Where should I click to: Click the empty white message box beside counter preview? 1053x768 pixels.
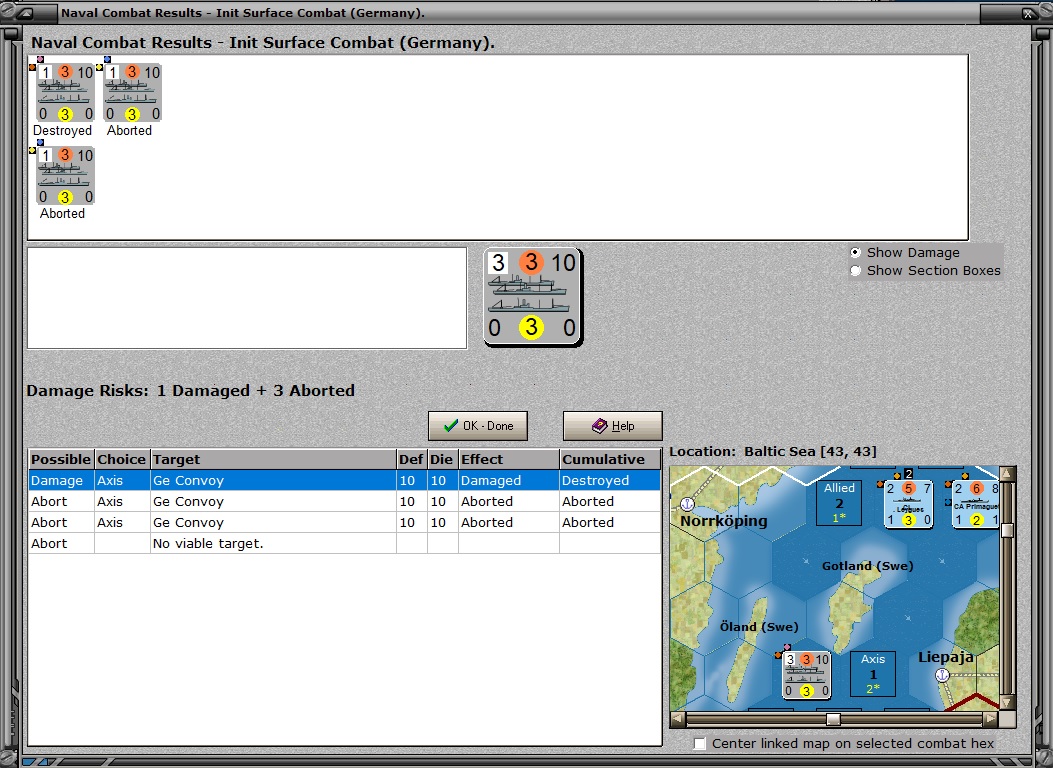(x=247, y=298)
